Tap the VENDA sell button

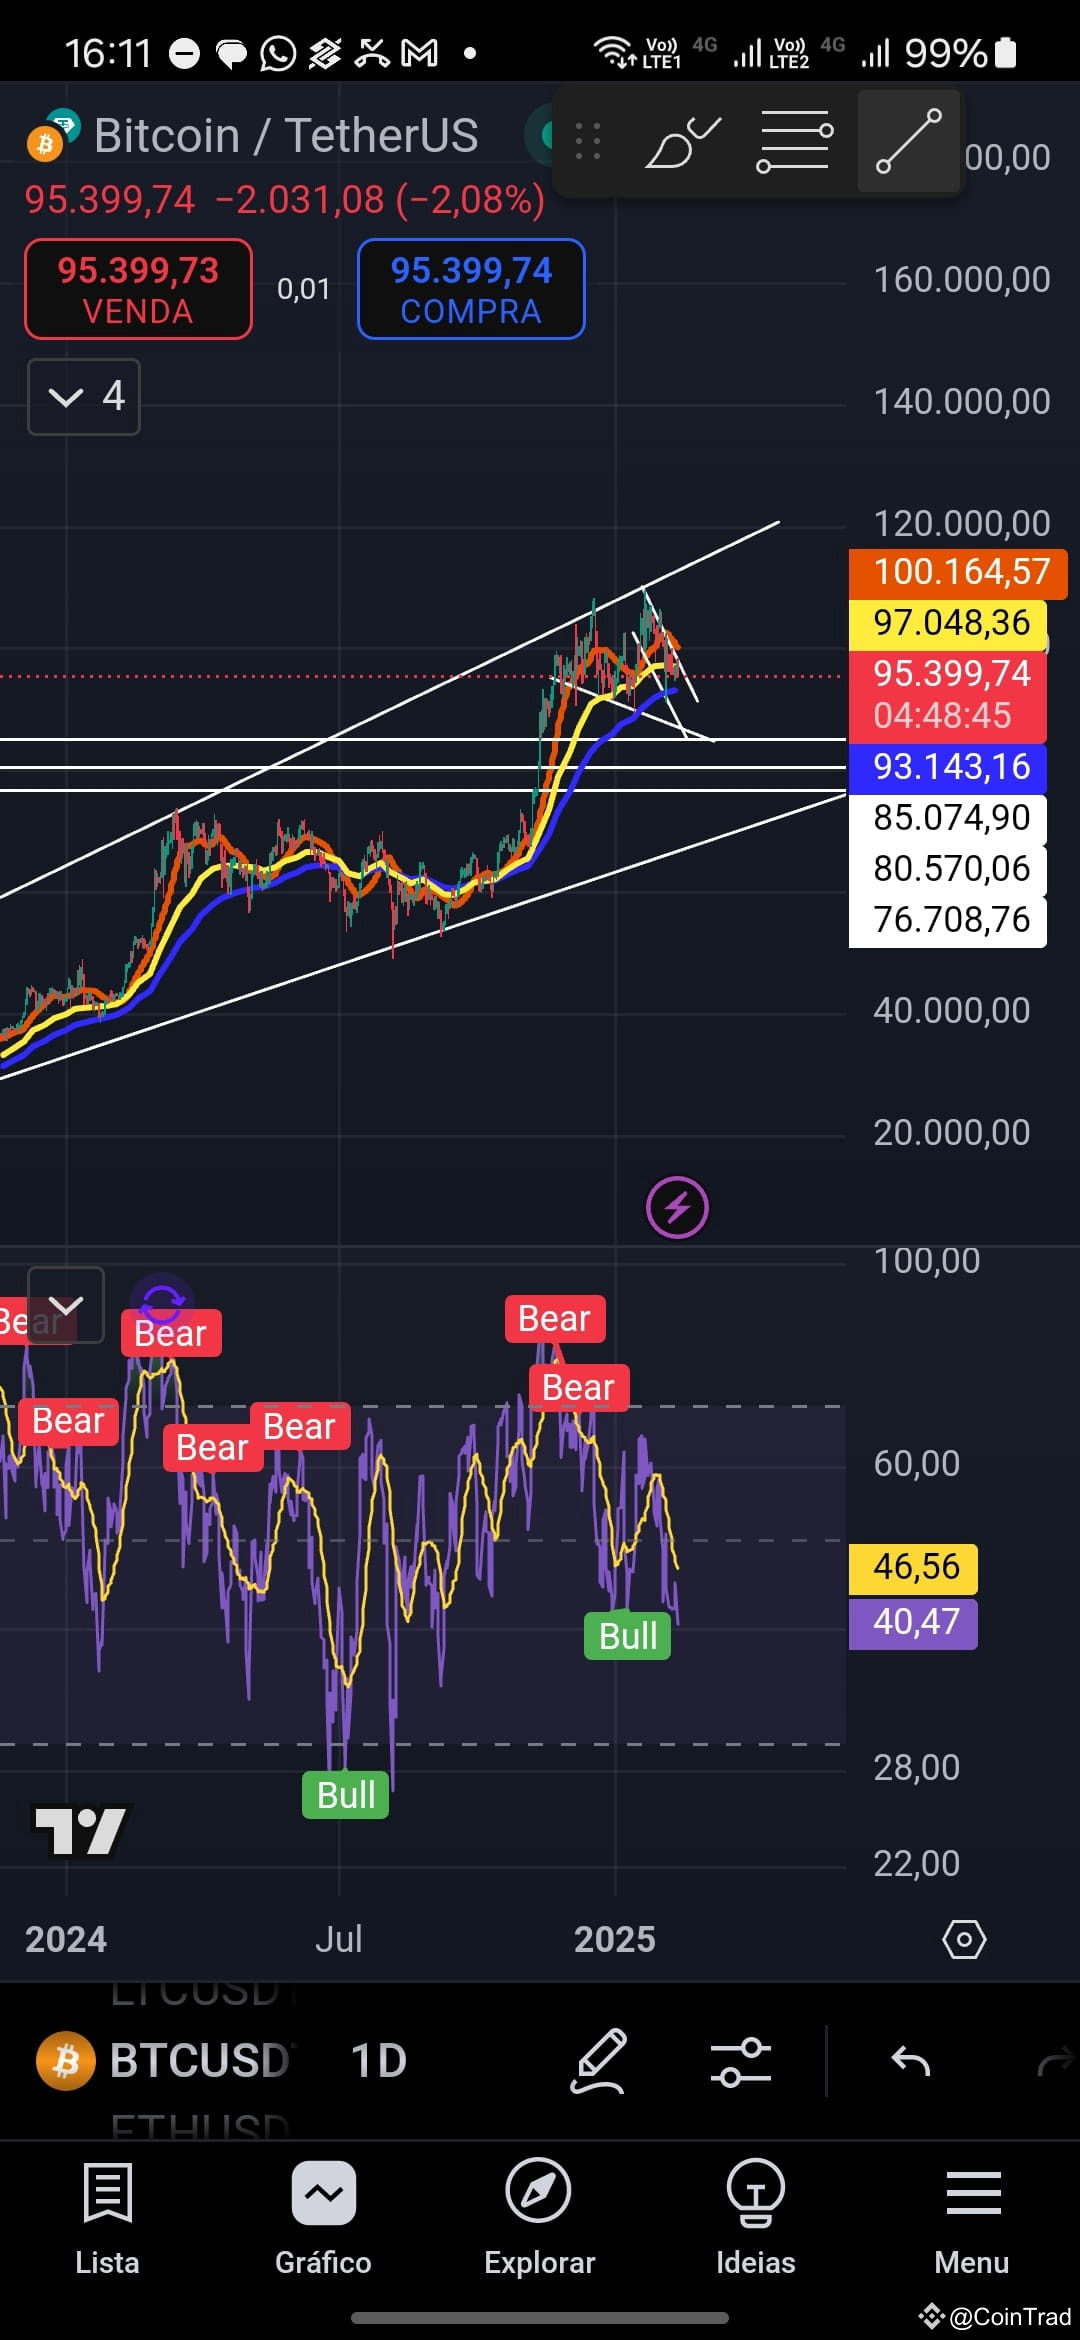coord(138,289)
